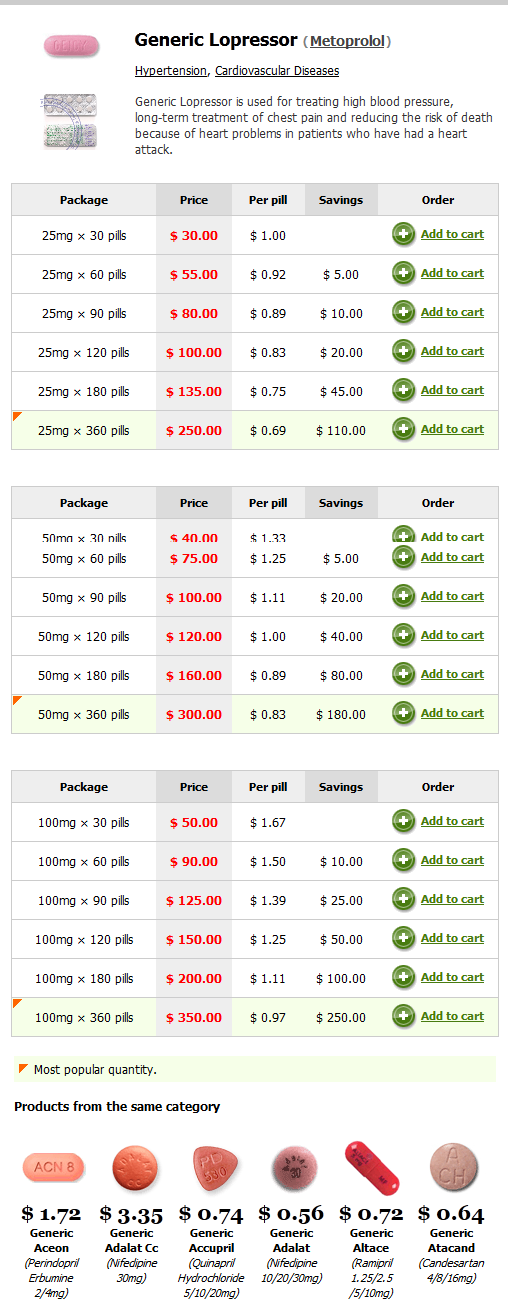Select the Generic Aceon pill image
This screenshot has width=508, height=1313.
click(x=53, y=1167)
